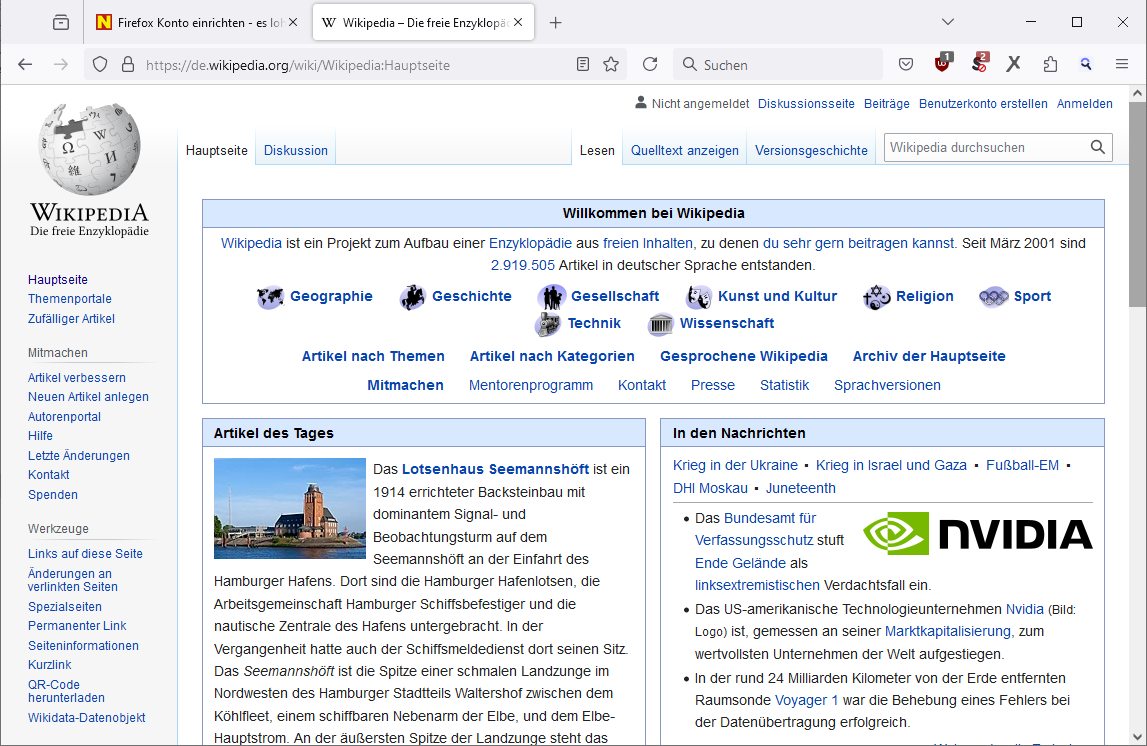Select the Hauptseite page tab
Screen dimensions: 1147x746
click(217, 151)
